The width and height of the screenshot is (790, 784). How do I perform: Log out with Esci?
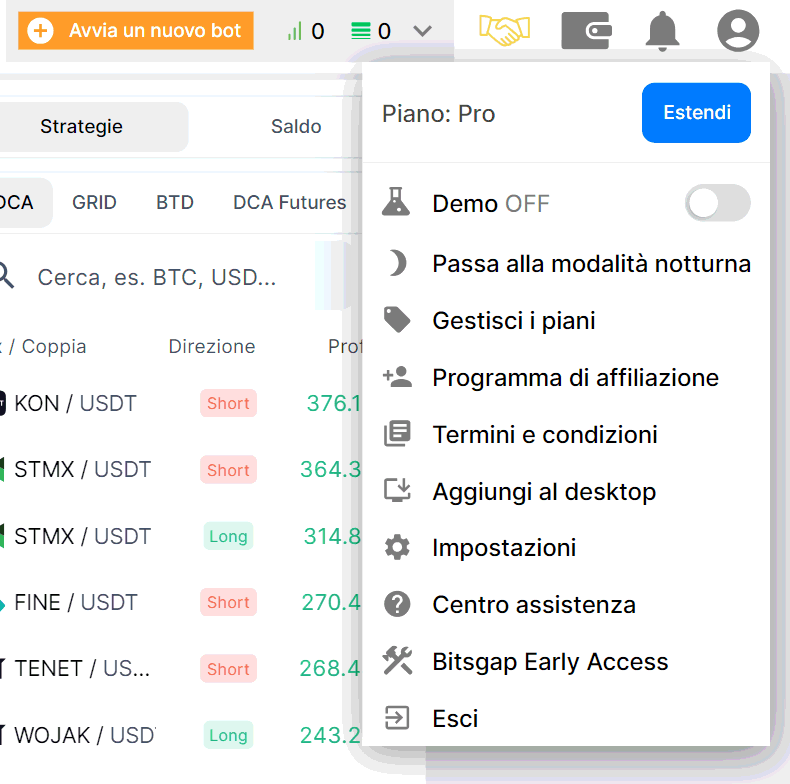tap(455, 719)
